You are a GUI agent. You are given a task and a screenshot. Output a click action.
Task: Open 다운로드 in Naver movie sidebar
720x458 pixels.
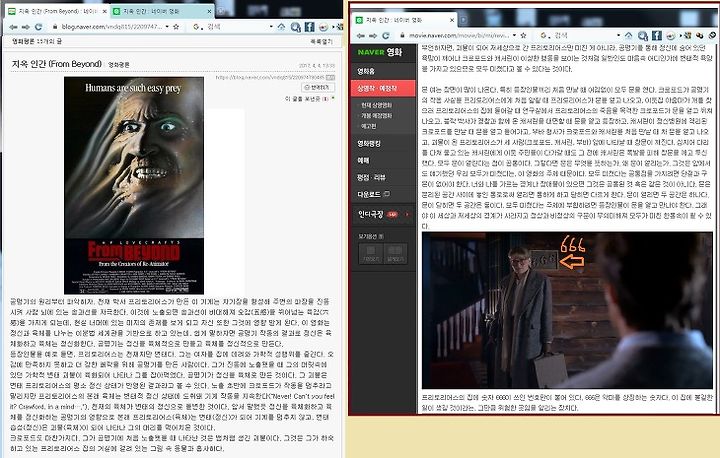point(369,194)
